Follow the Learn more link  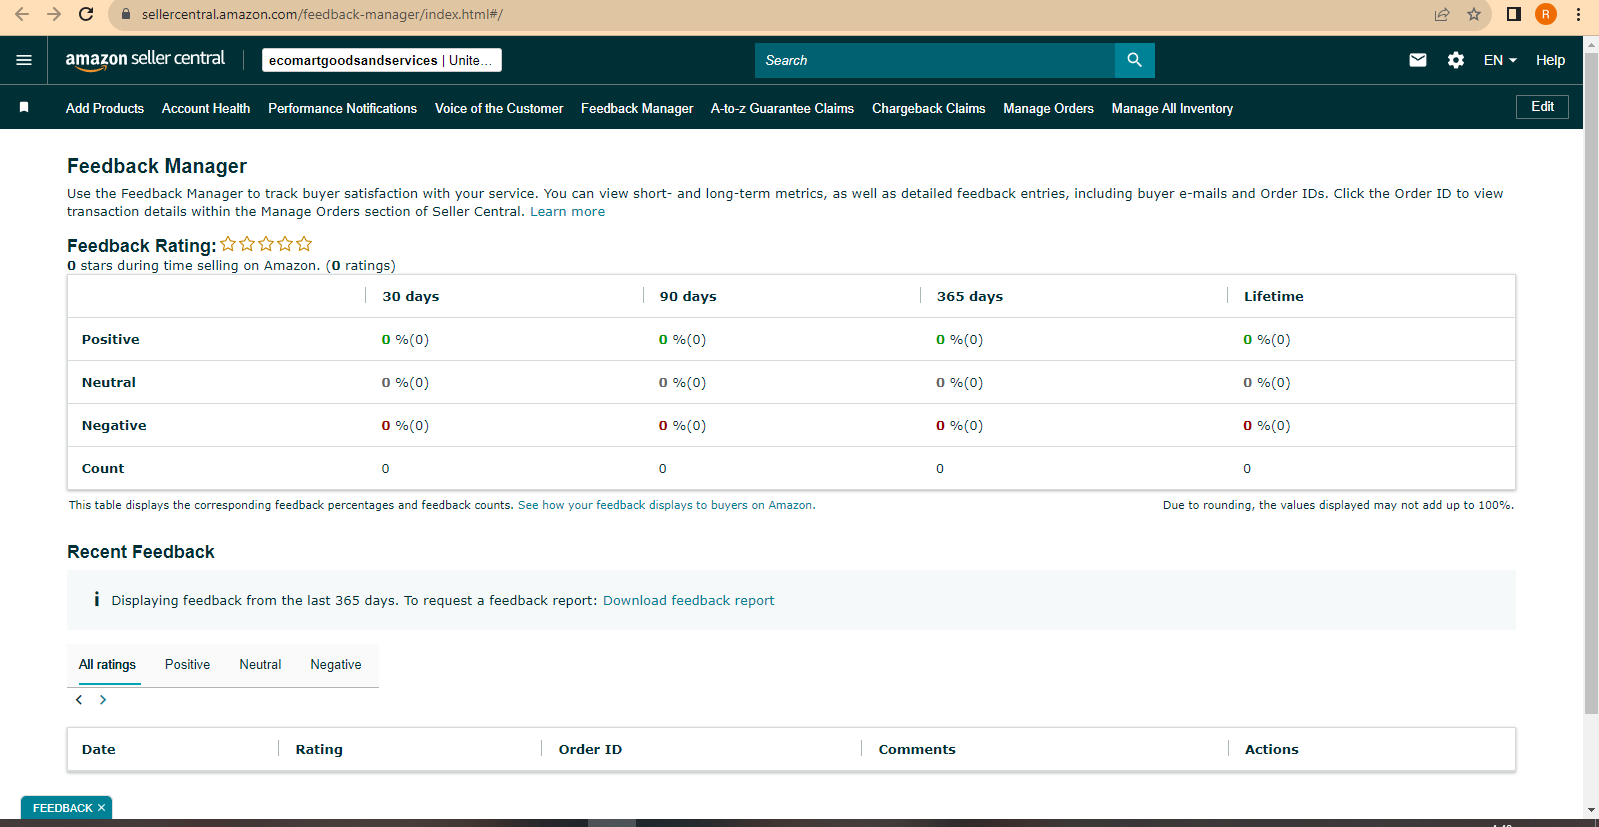pos(567,211)
